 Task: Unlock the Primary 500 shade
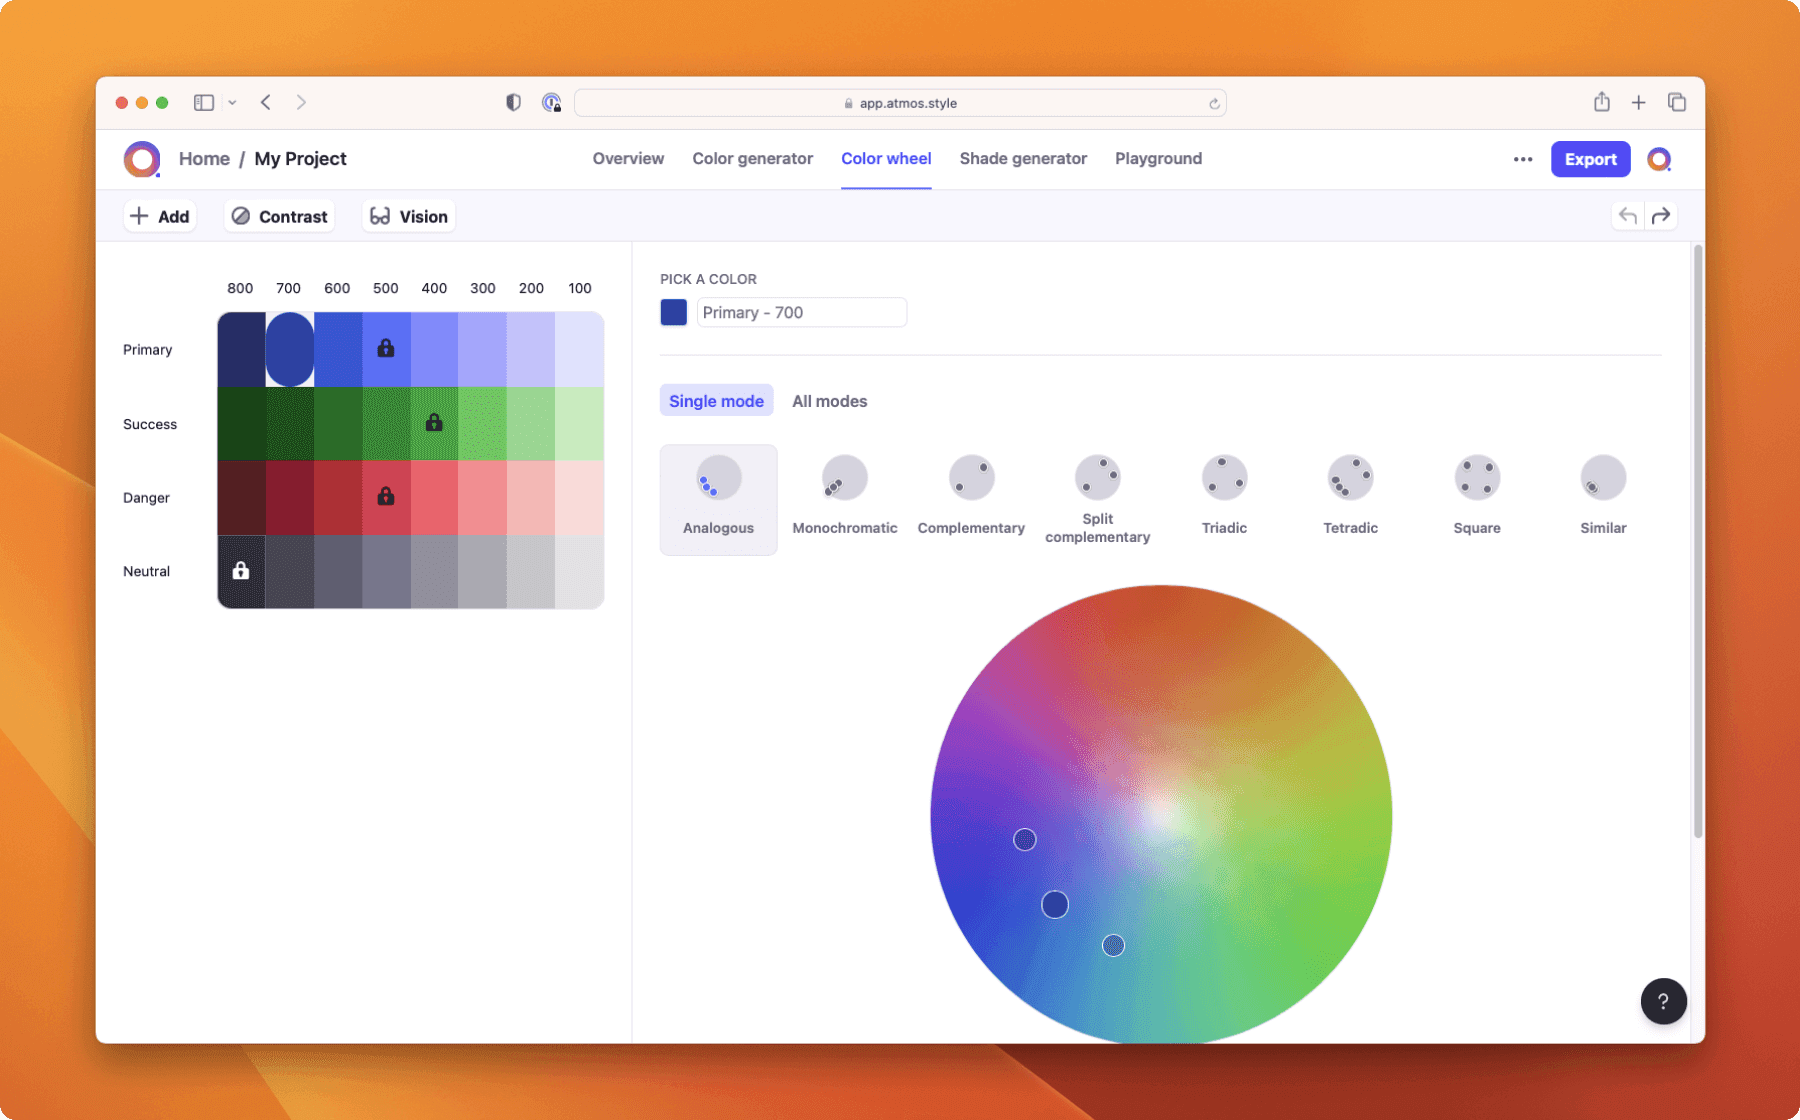click(x=385, y=348)
